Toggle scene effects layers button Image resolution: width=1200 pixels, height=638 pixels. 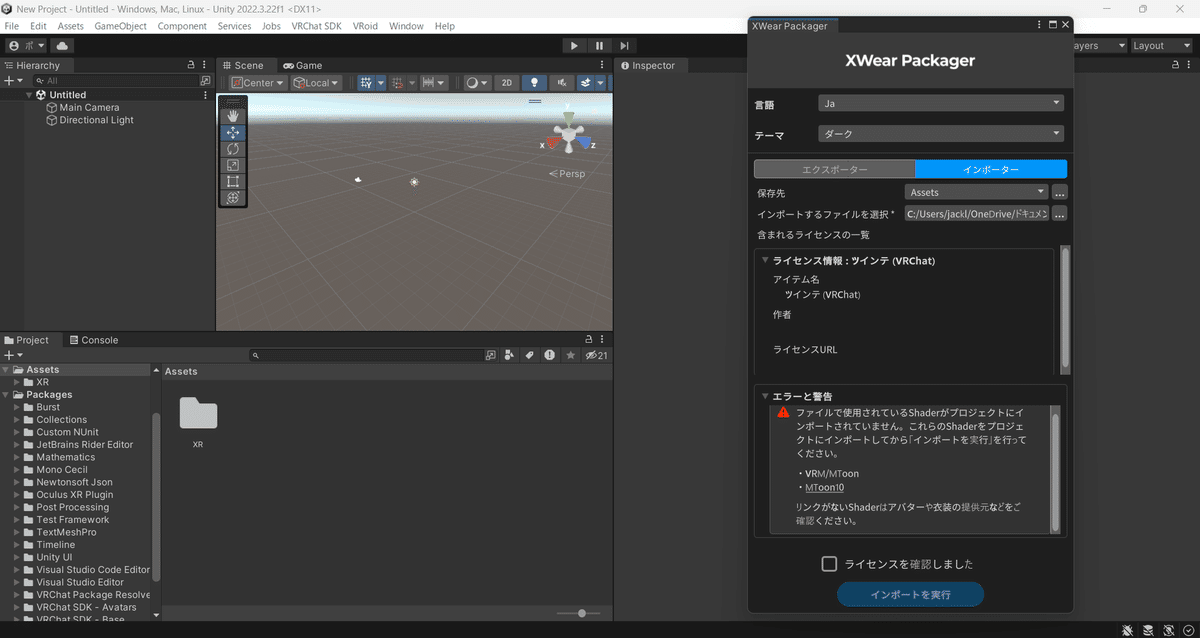[x=586, y=83]
